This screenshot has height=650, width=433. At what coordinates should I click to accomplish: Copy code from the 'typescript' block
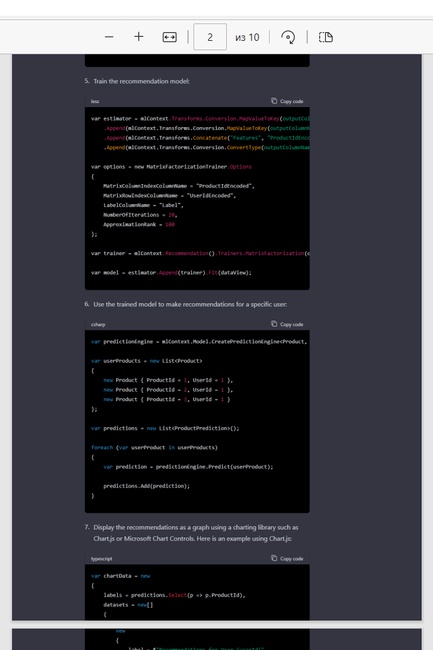287,558
